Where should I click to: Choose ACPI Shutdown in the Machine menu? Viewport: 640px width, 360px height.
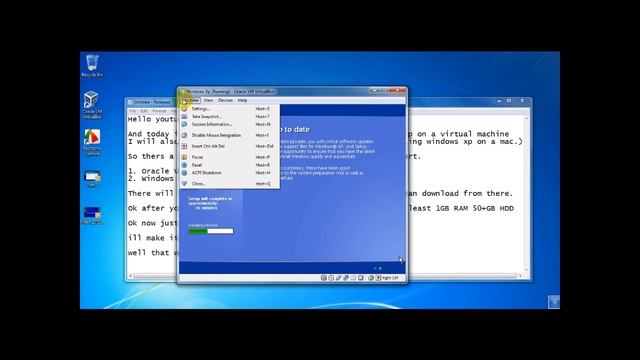pos(230,173)
